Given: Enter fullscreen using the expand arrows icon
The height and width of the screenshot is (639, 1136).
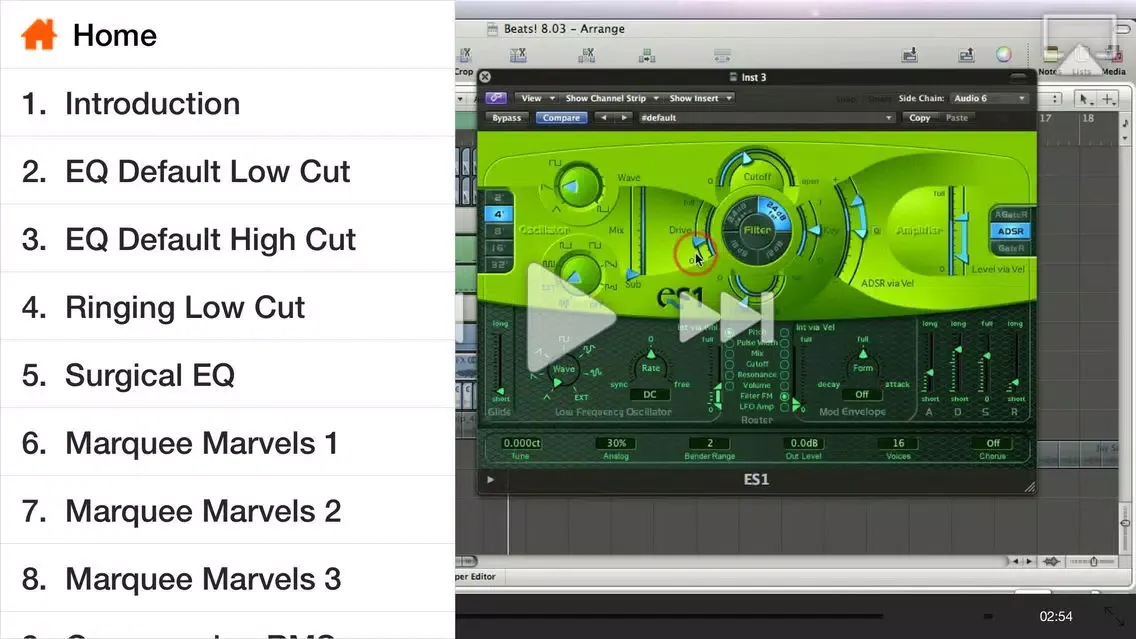Looking at the screenshot, I should click(1114, 617).
